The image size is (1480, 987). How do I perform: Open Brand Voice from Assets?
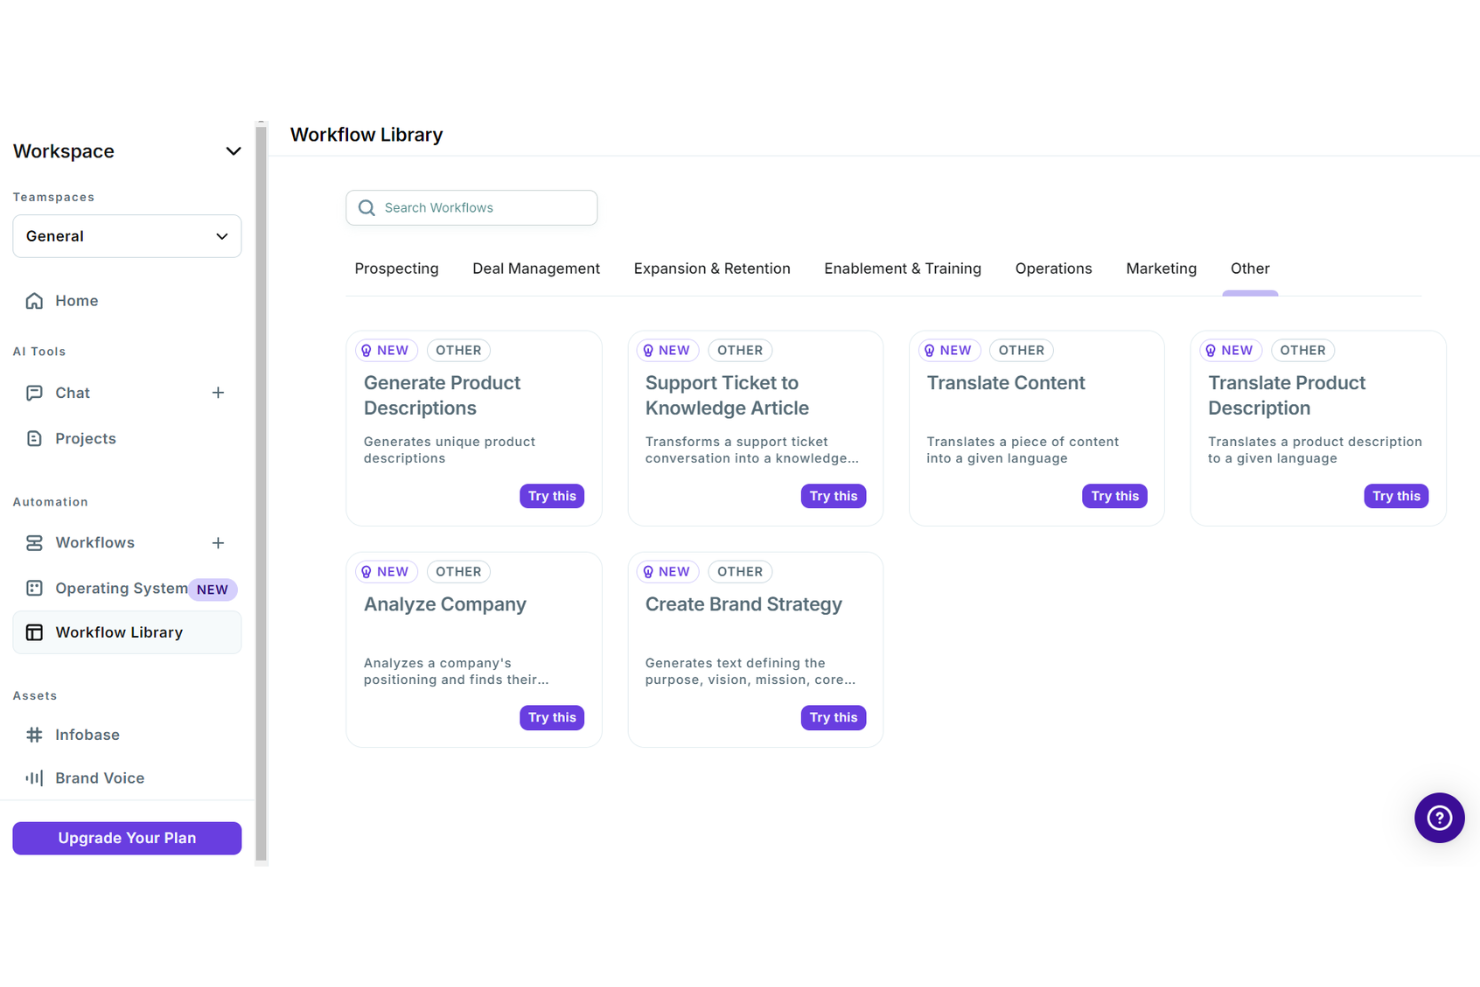(99, 777)
